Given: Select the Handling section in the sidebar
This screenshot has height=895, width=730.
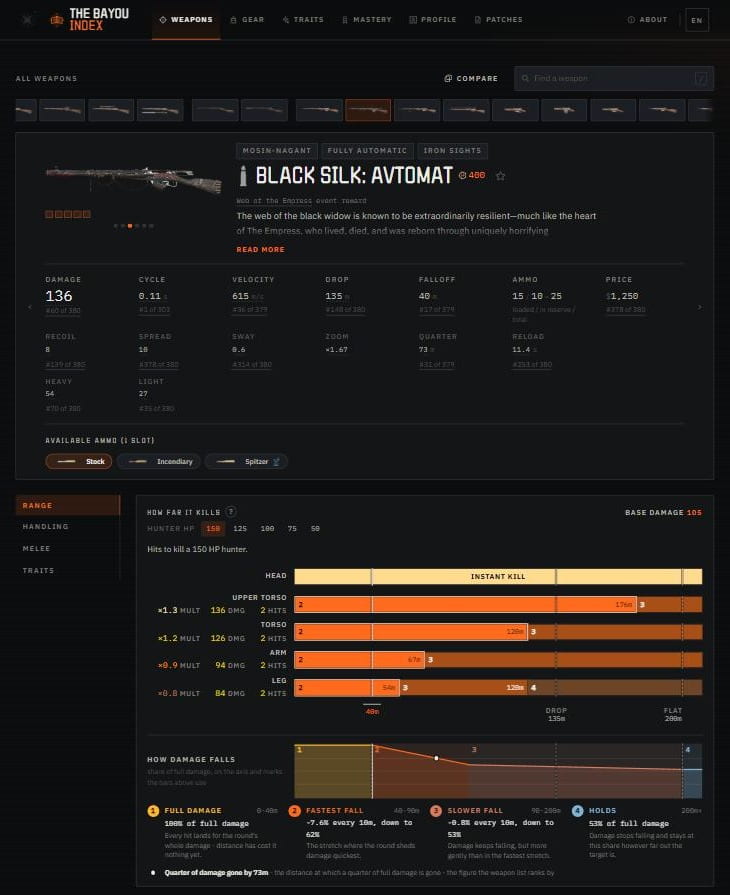Looking at the screenshot, I should point(68,526).
